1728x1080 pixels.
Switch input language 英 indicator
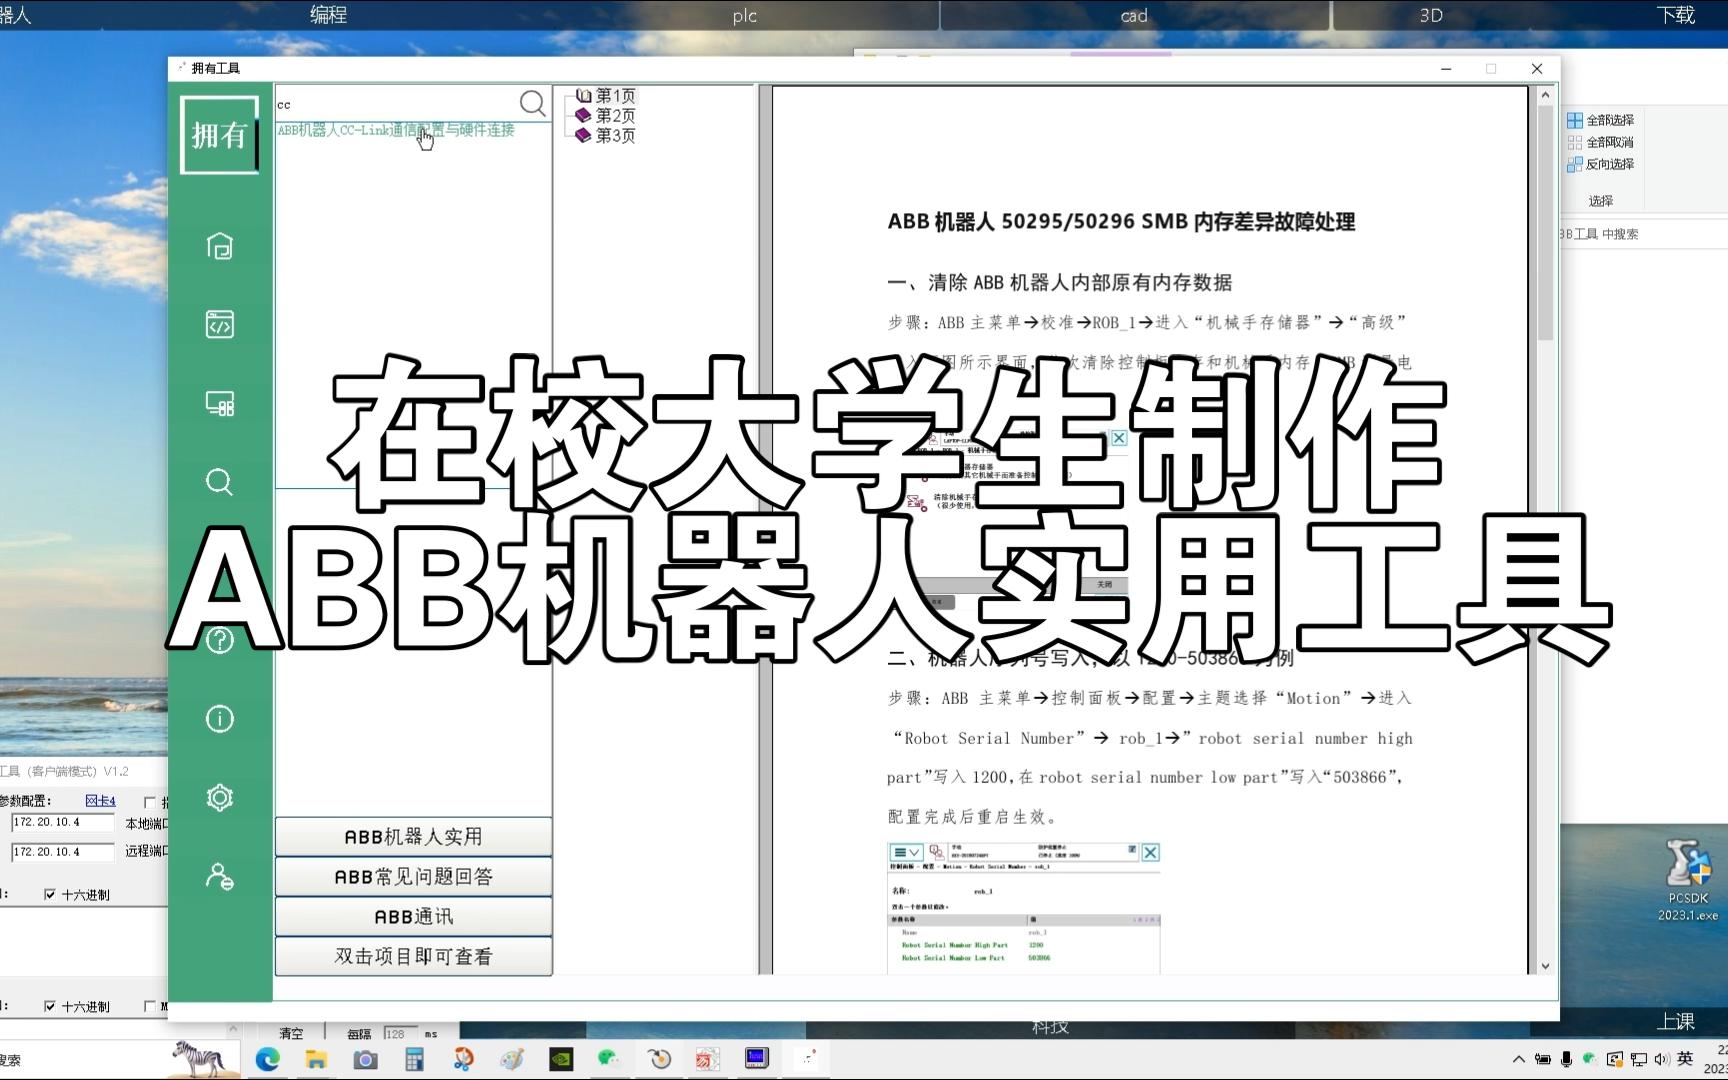(1685, 1059)
